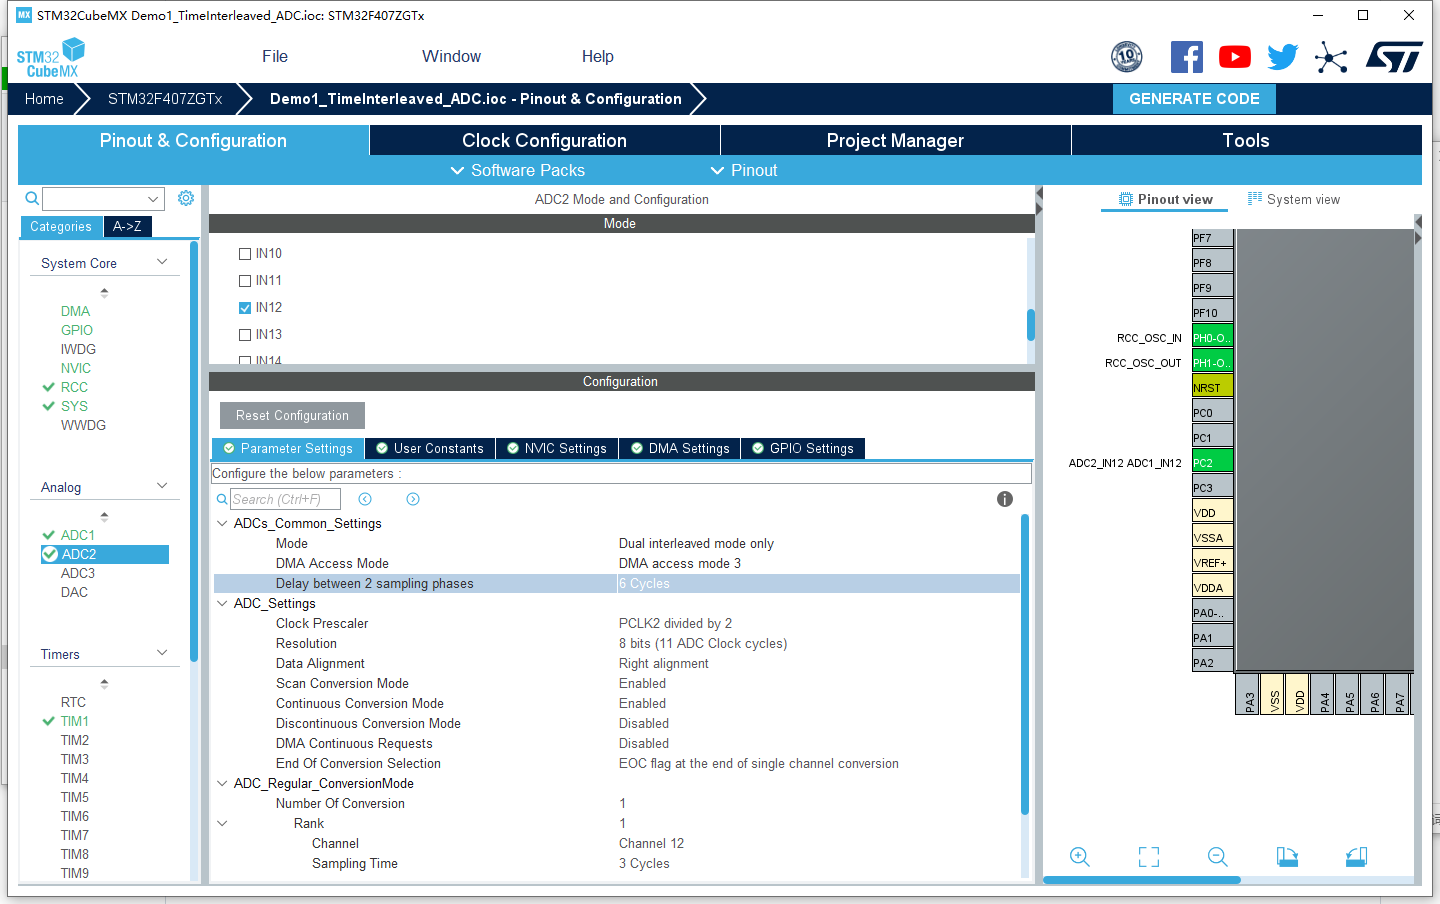1440x904 pixels.
Task: Open the NVIC Settings tab
Action: (557, 448)
